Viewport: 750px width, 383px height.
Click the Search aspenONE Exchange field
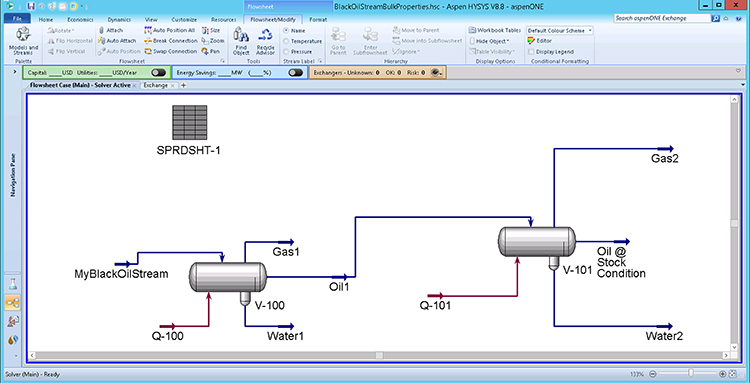click(662, 18)
